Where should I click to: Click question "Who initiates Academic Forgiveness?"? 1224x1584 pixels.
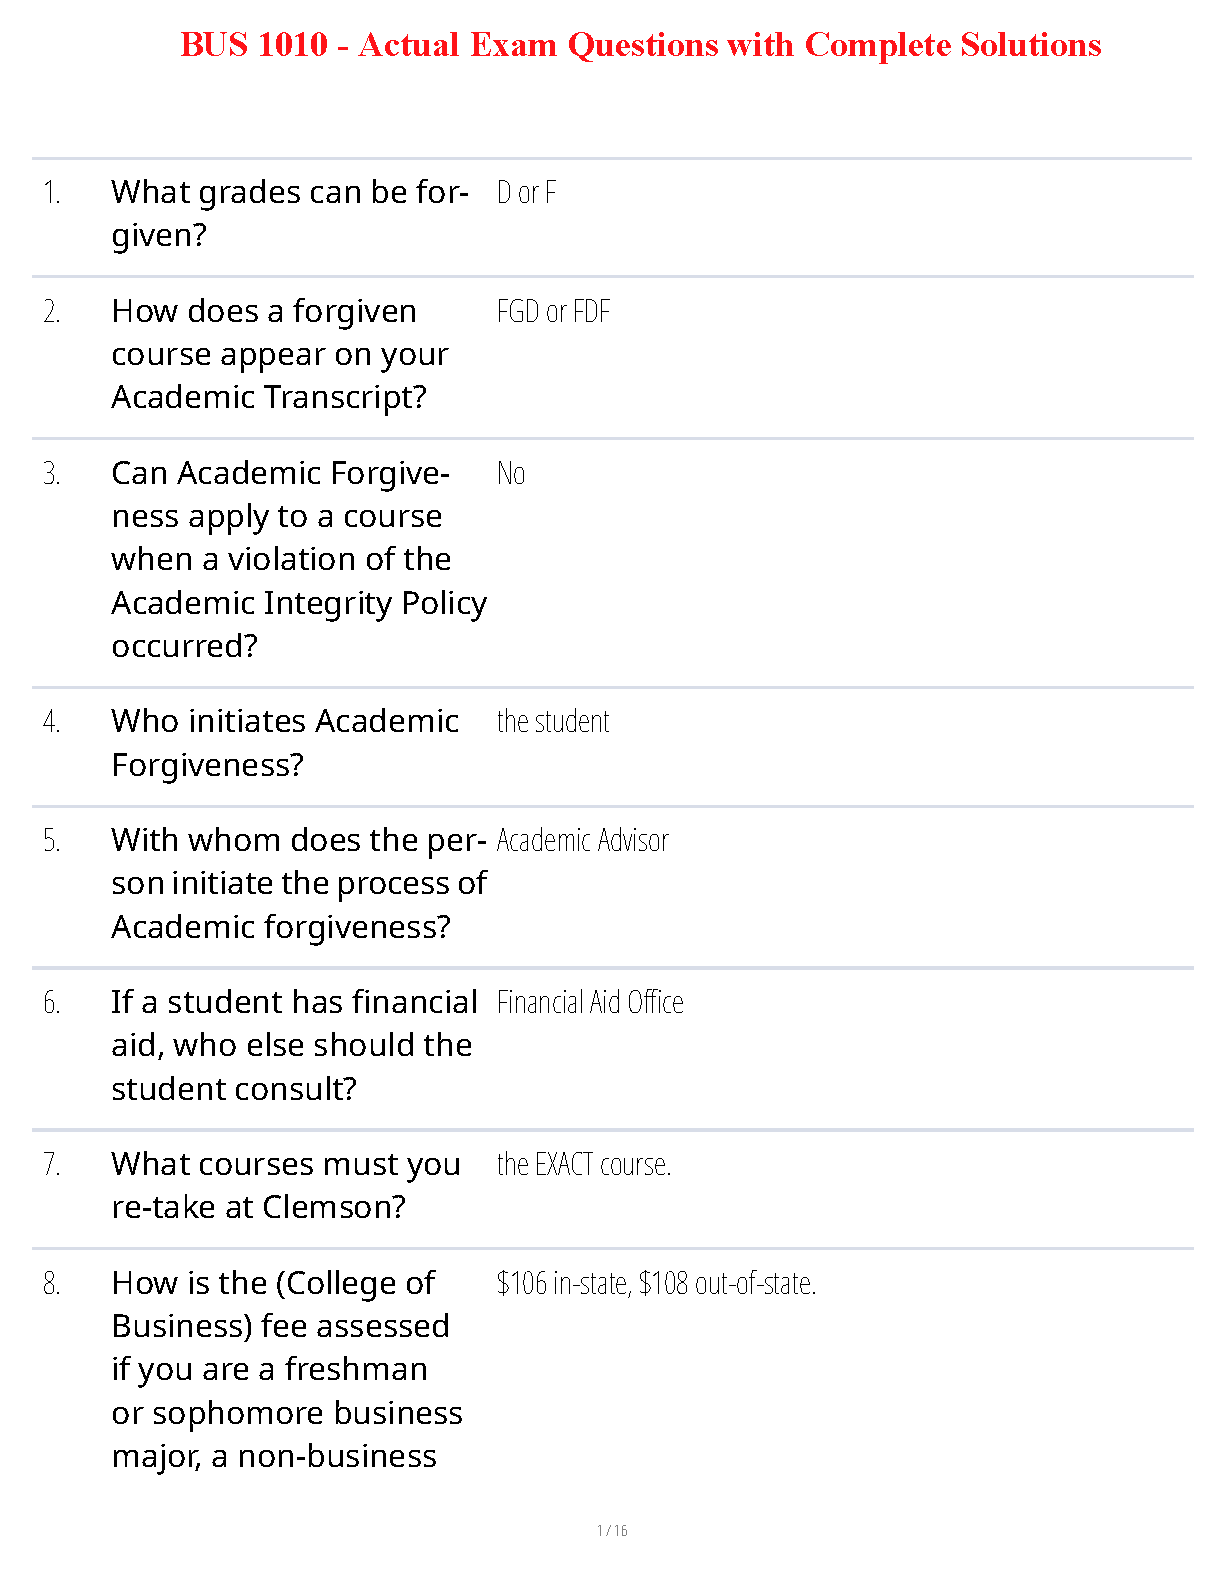(x=284, y=742)
